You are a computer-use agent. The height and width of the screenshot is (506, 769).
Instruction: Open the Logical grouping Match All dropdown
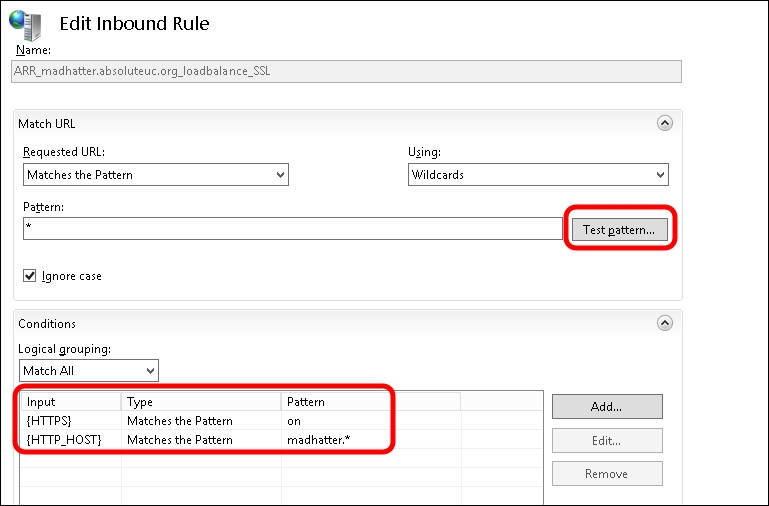coord(89,371)
